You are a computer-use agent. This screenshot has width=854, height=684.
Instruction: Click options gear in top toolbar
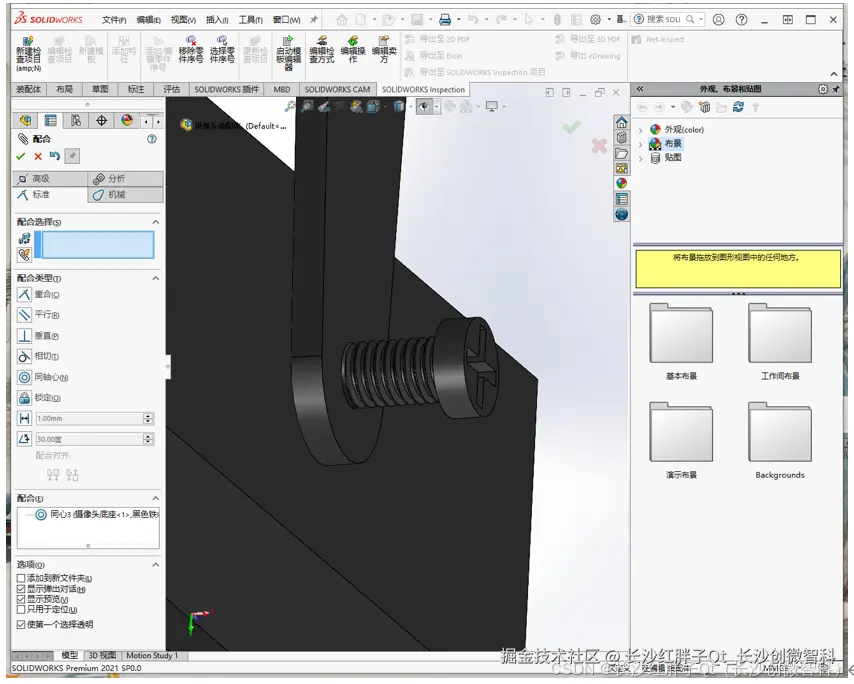tap(595, 20)
